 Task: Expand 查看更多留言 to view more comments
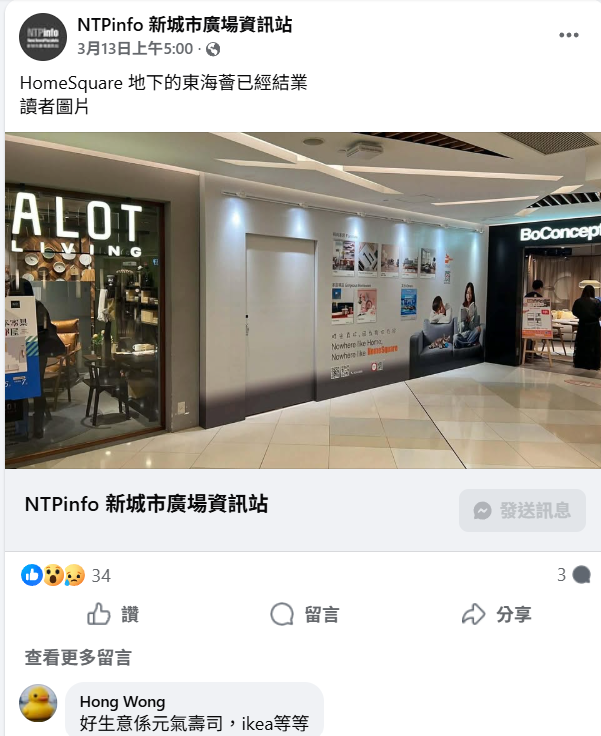(x=78, y=657)
